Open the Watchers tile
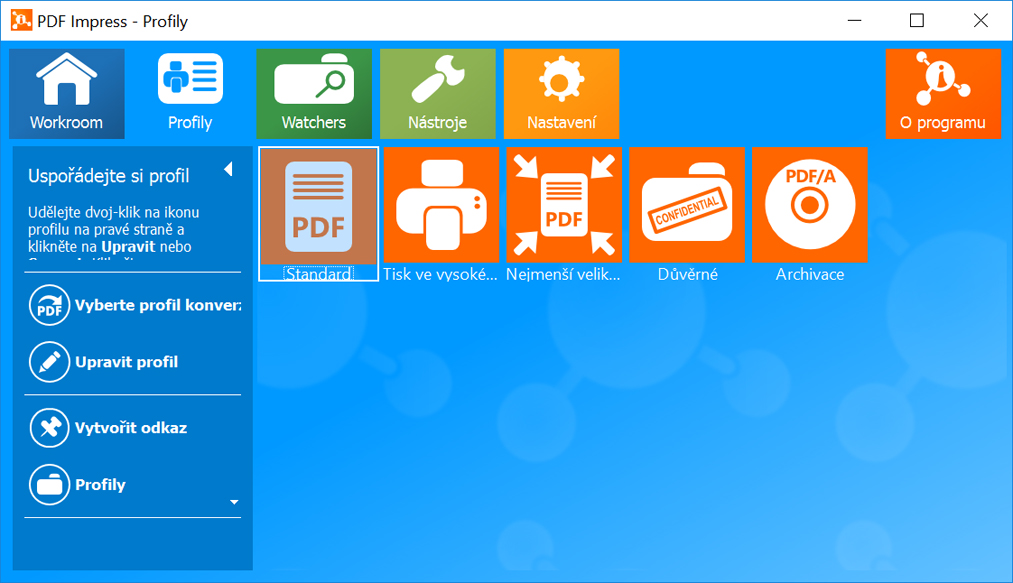This screenshot has width=1013, height=583. coord(314,94)
